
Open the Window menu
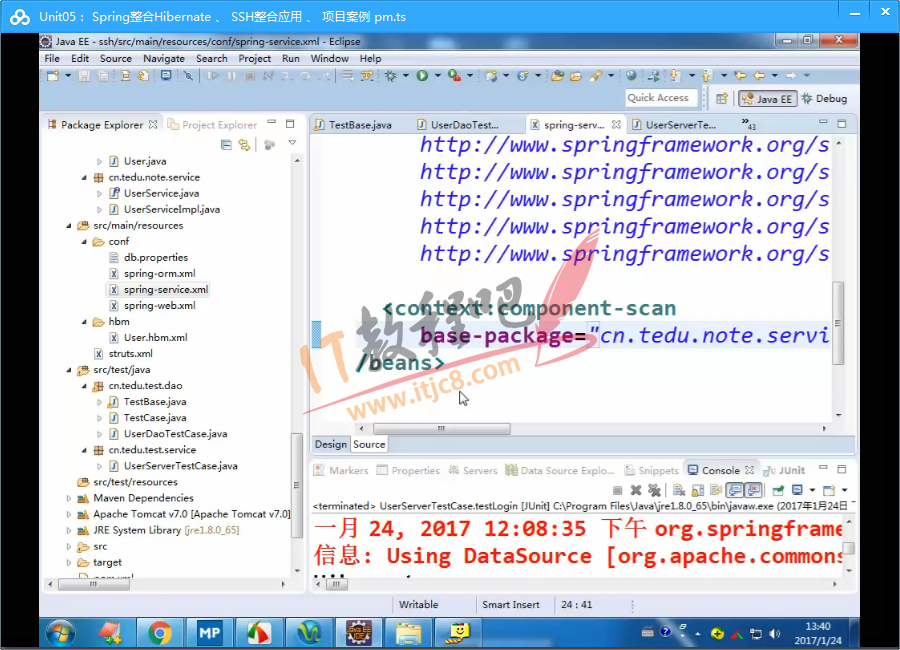(x=329, y=59)
